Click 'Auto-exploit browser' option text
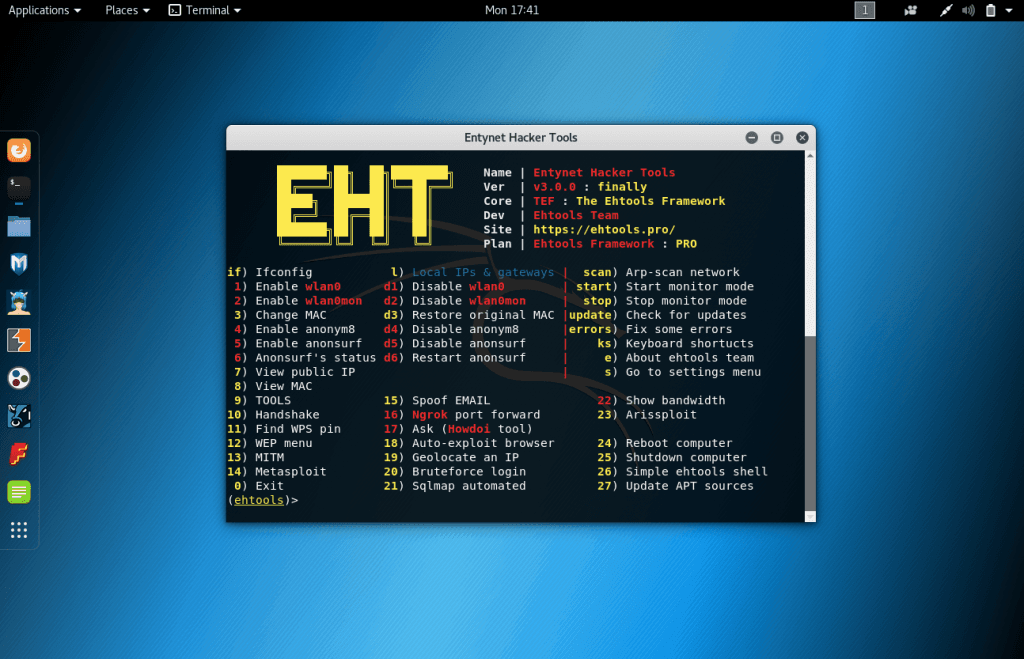This screenshot has width=1024, height=659. pos(483,443)
